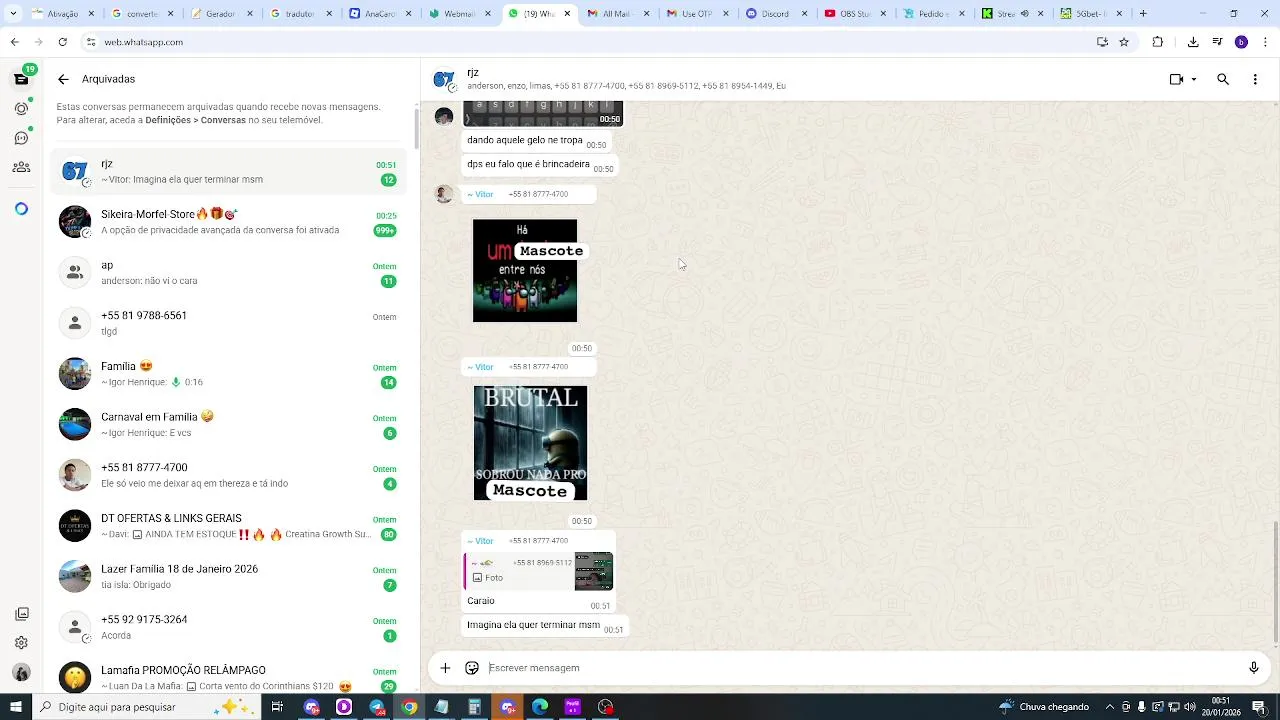
Task: Open the quoted Foto reply preview
Action: 539,571
